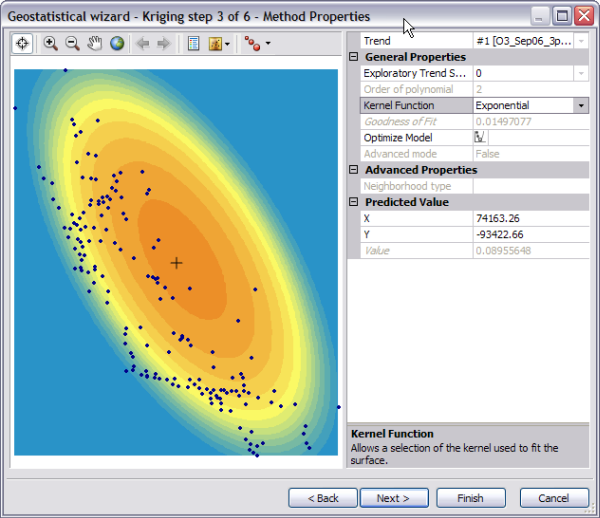Click the Back button
Image resolution: width=600 pixels, height=518 pixels.
tap(323, 498)
